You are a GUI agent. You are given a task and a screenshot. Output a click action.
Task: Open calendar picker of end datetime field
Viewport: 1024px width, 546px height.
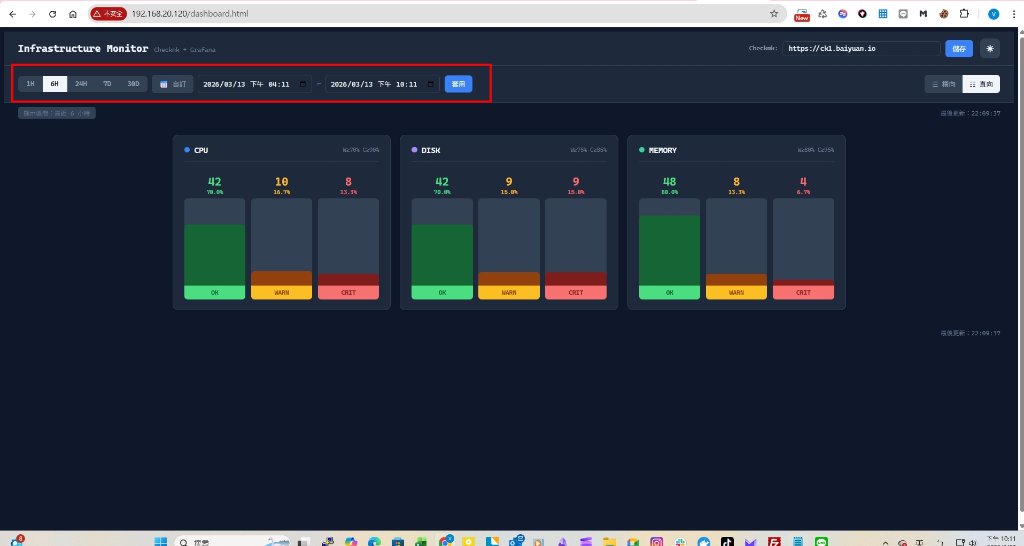click(x=430, y=84)
